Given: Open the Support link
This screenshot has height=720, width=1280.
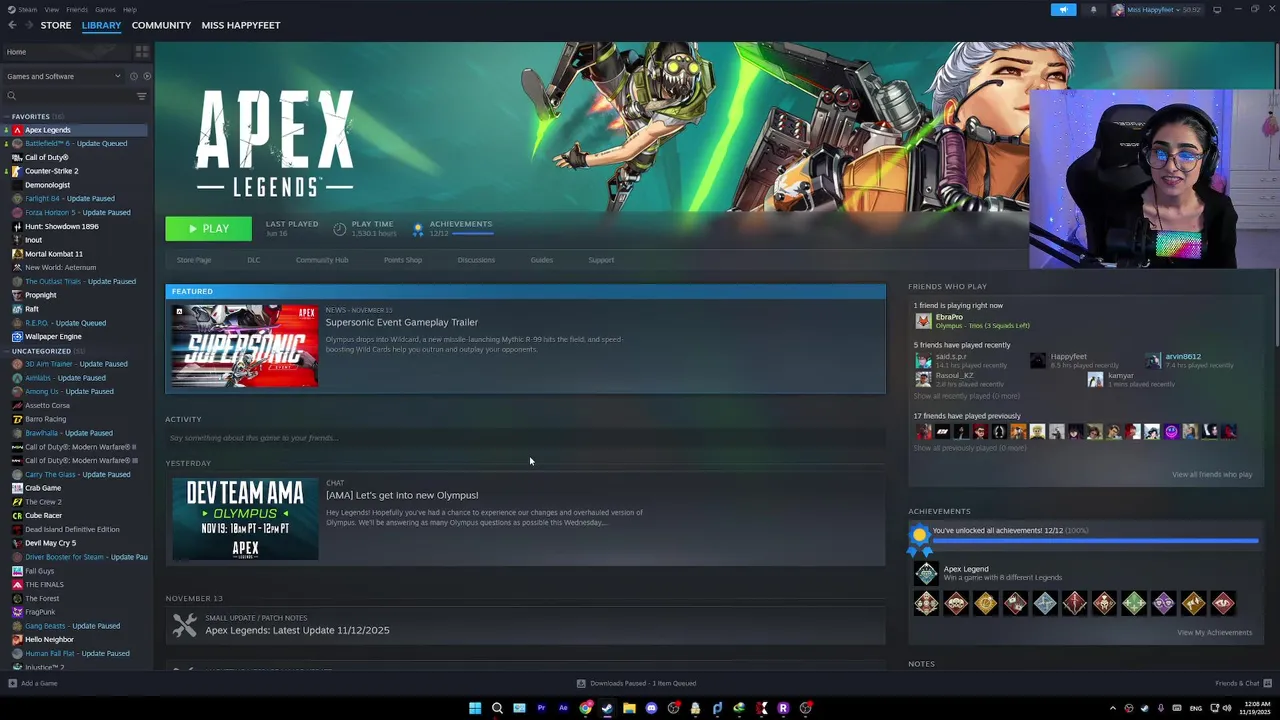Looking at the screenshot, I should click(601, 260).
